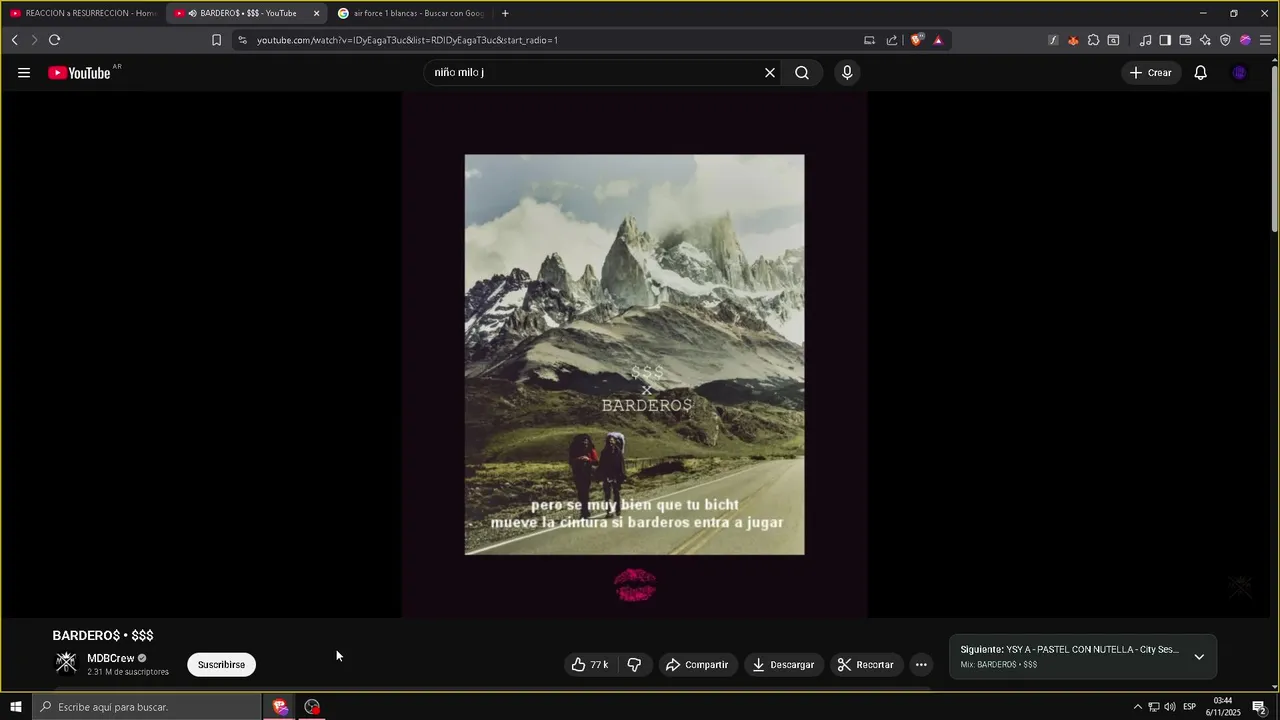Open YouTube notifications bell
This screenshot has width=1280, height=720.
click(1201, 73)
